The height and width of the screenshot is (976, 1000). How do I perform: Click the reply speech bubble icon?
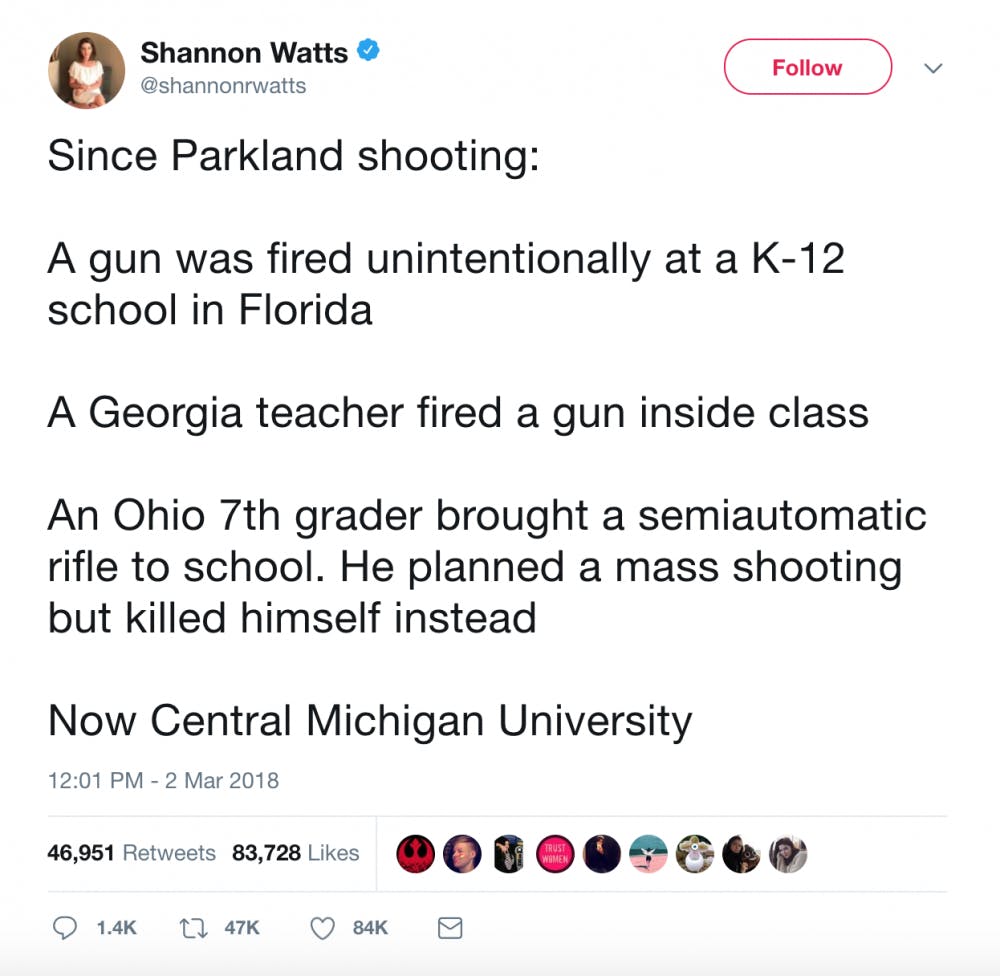tap(65, 928)
